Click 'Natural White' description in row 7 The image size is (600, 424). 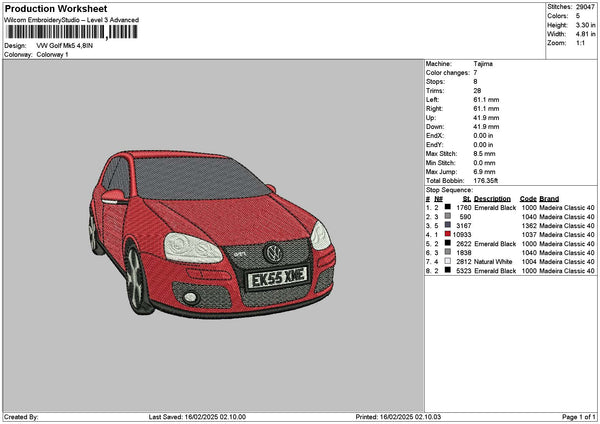pos(493,262)
